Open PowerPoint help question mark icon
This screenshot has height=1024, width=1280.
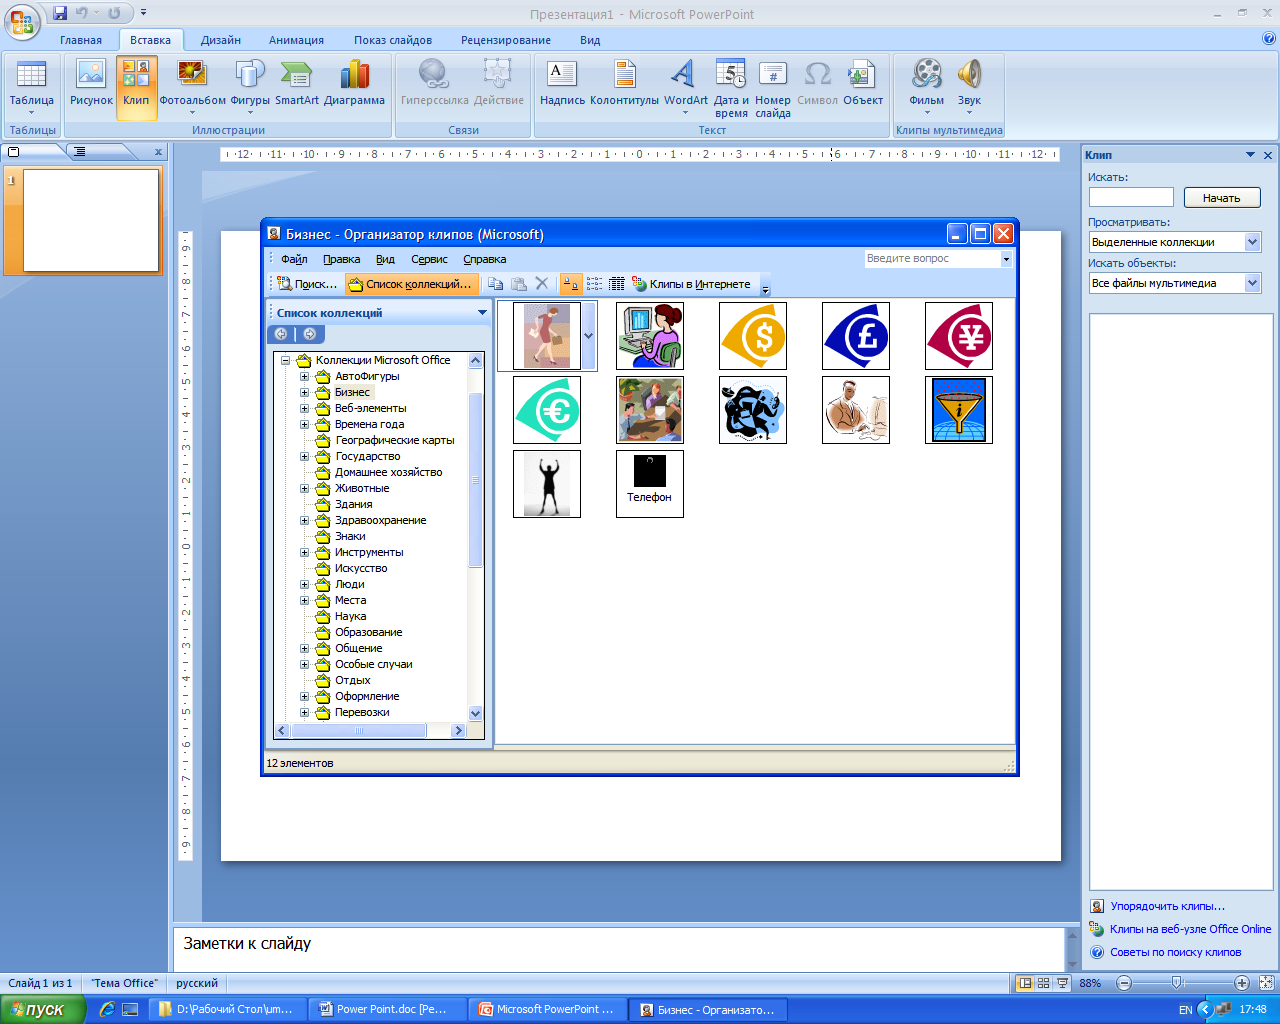1269,39
